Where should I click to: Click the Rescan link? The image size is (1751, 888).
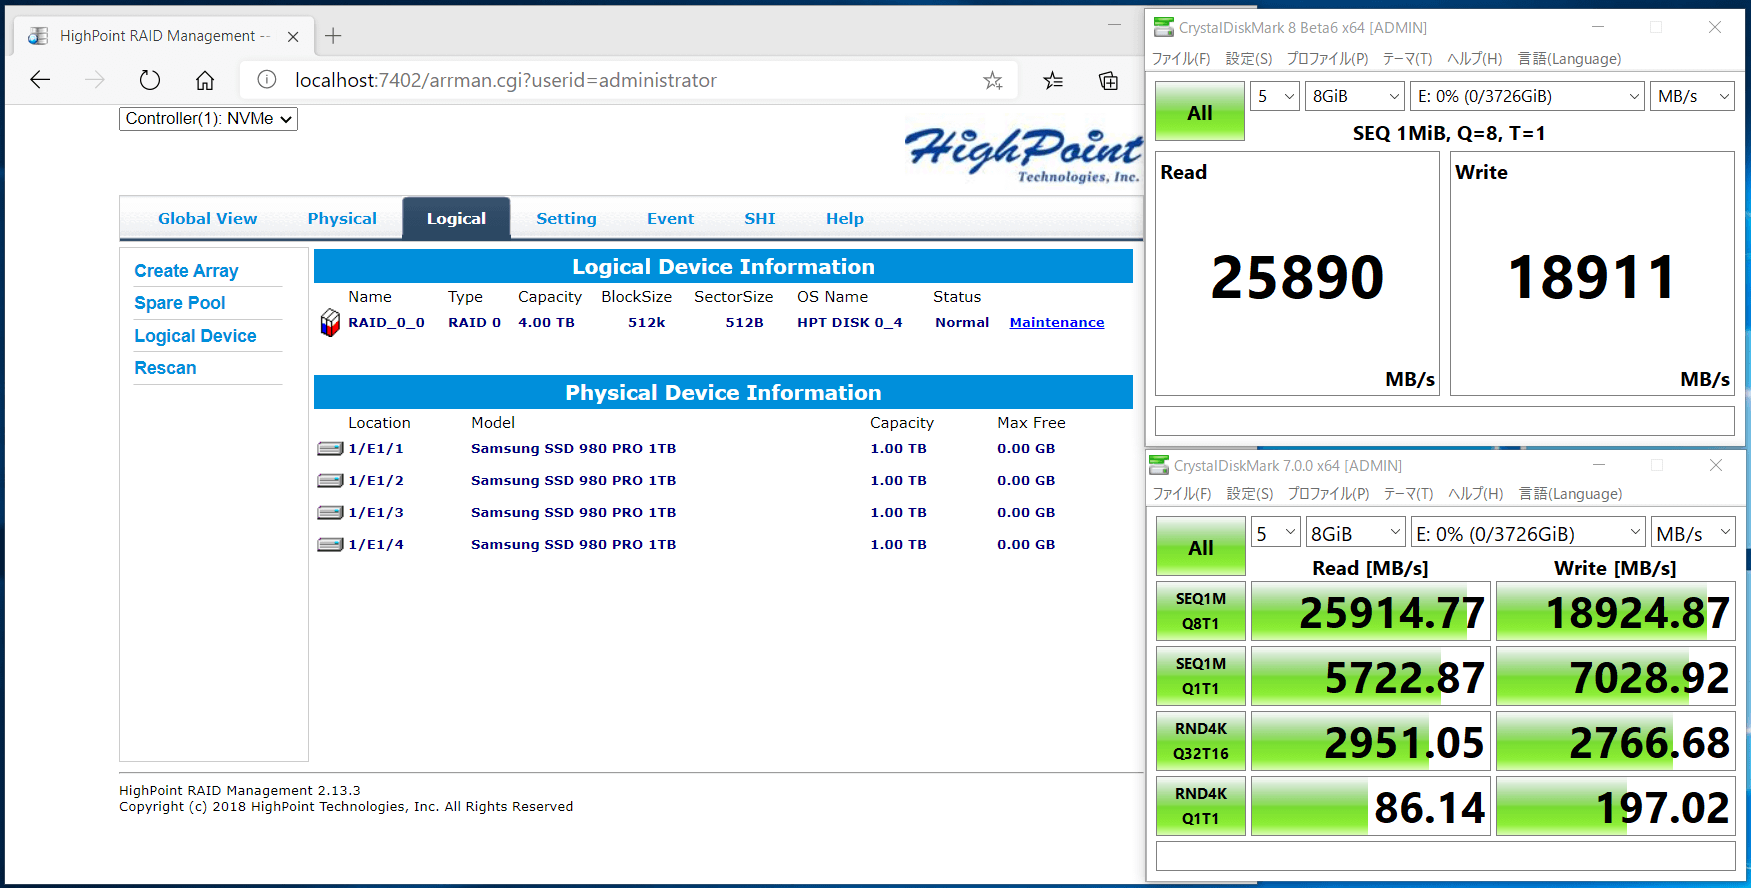(x=165, y=368)
